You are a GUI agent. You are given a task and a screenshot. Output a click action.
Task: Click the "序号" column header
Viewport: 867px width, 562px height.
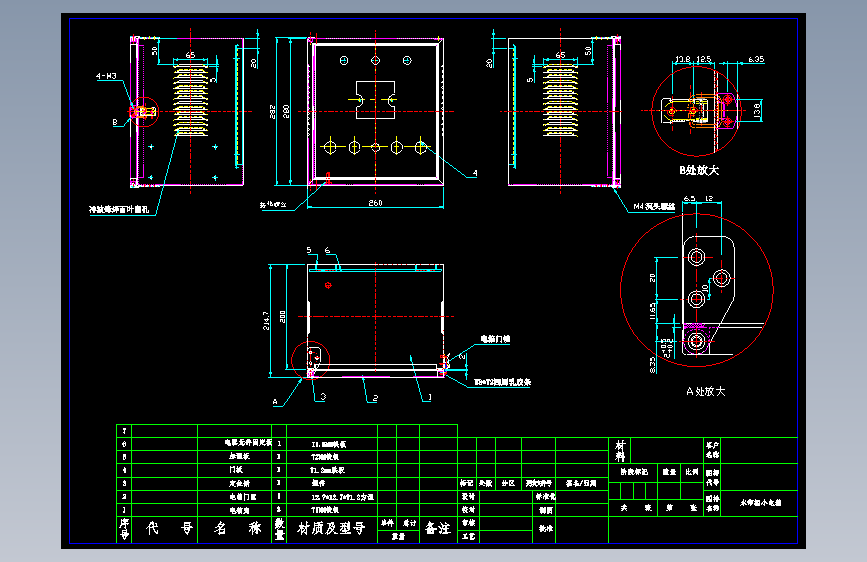click(x=124, y=529)
